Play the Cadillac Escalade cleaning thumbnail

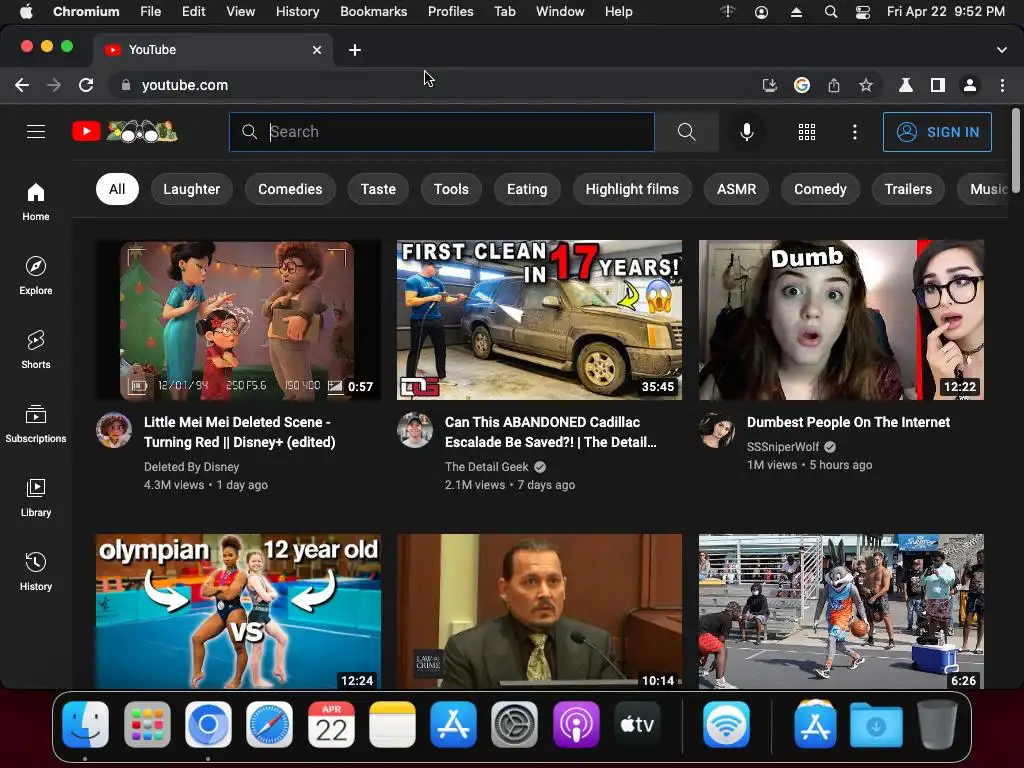[x=539, y=320]
